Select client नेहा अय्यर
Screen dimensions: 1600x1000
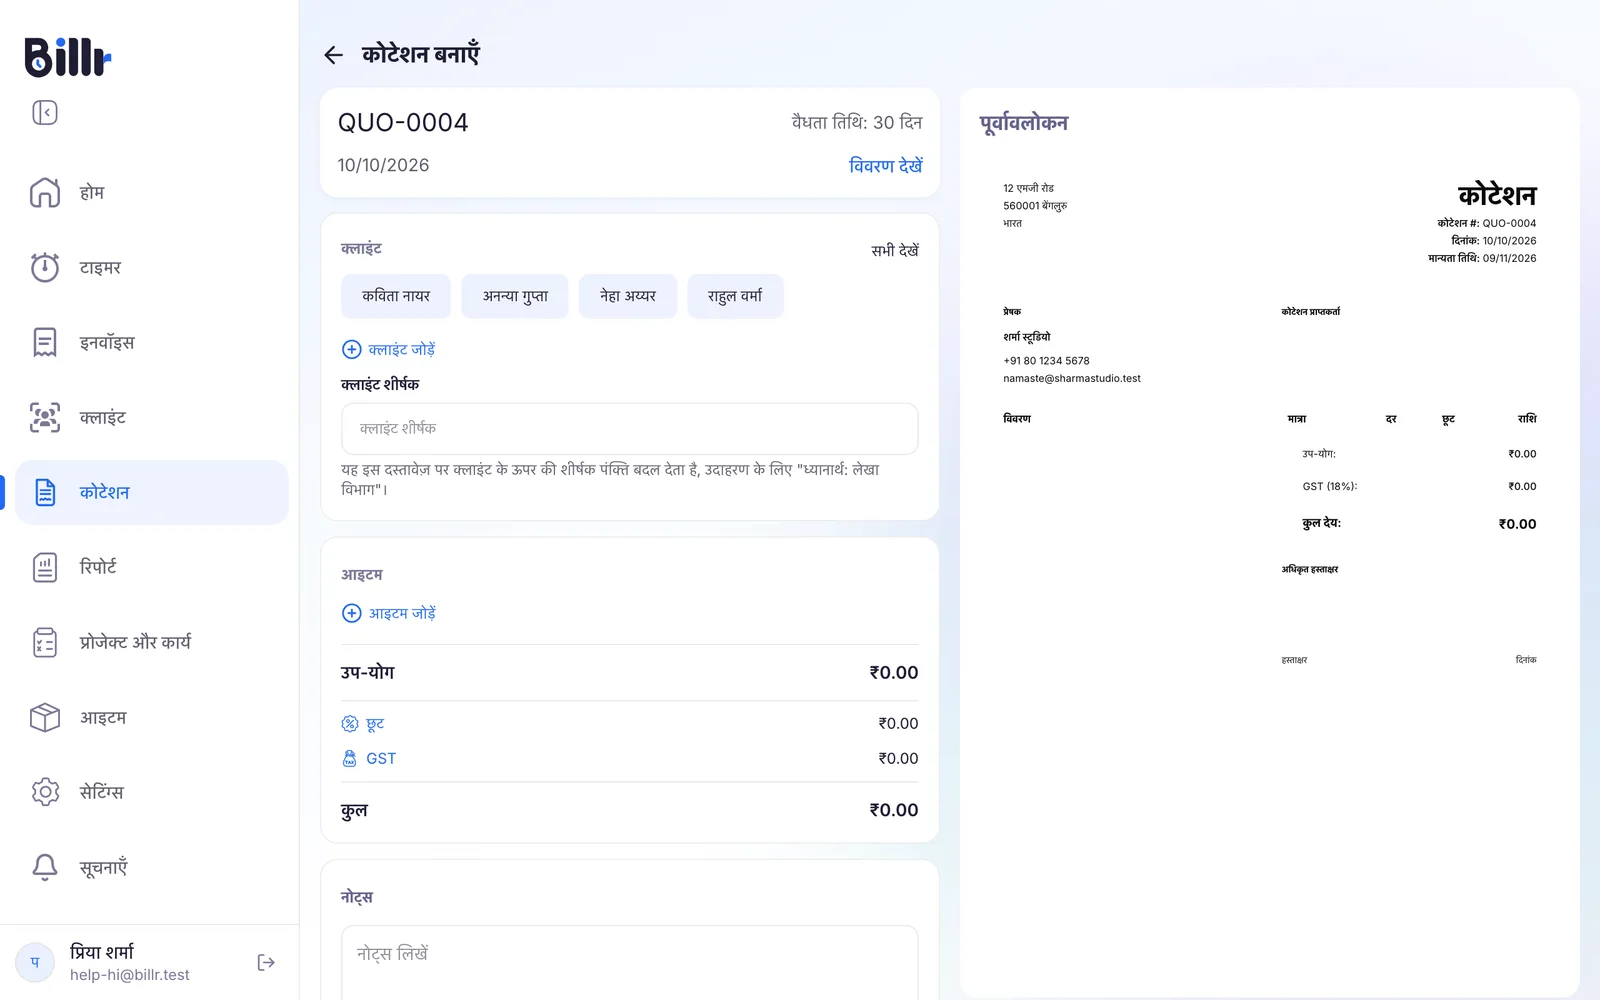(628, 296)
